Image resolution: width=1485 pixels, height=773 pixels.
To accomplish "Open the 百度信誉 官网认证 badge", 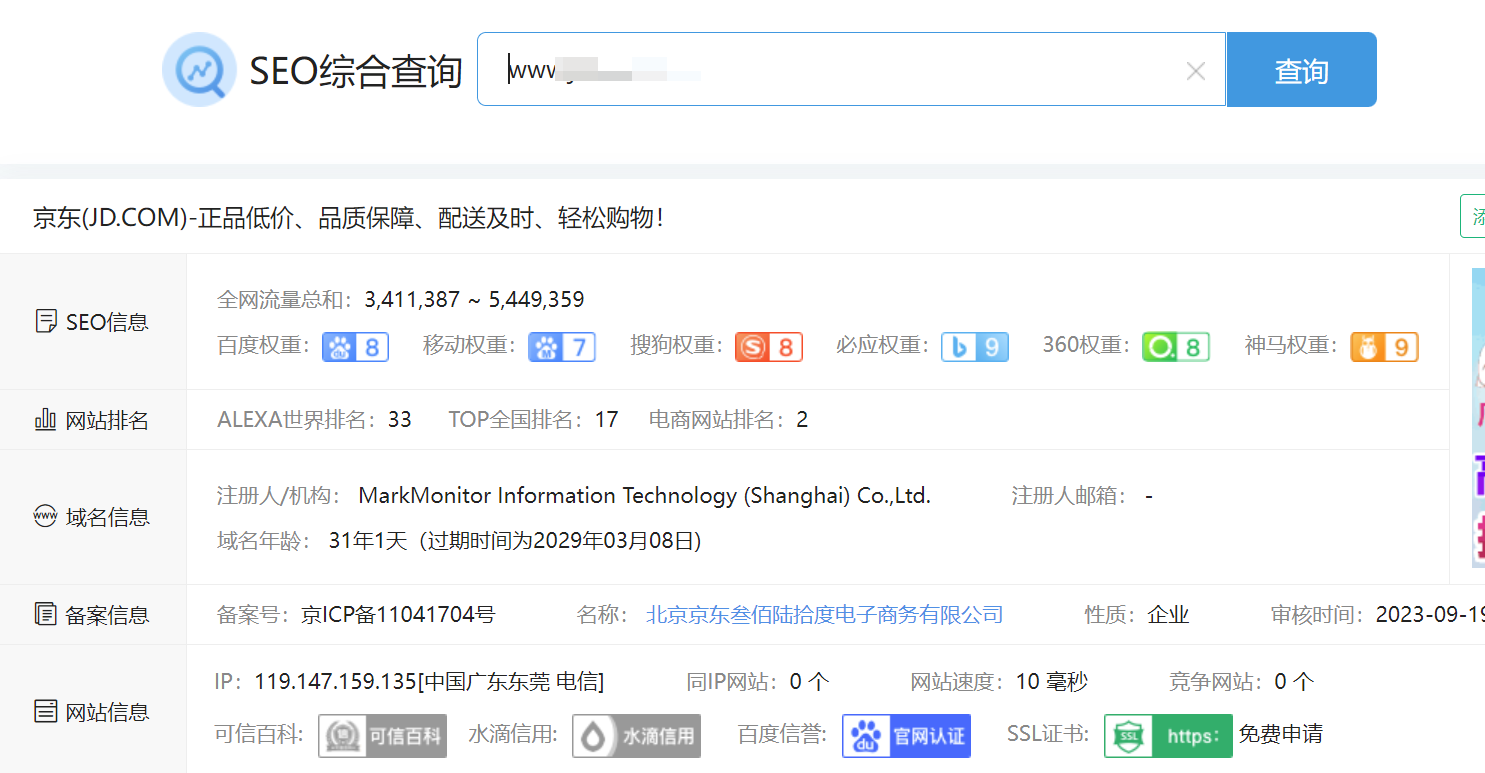I will coord(907,736).
